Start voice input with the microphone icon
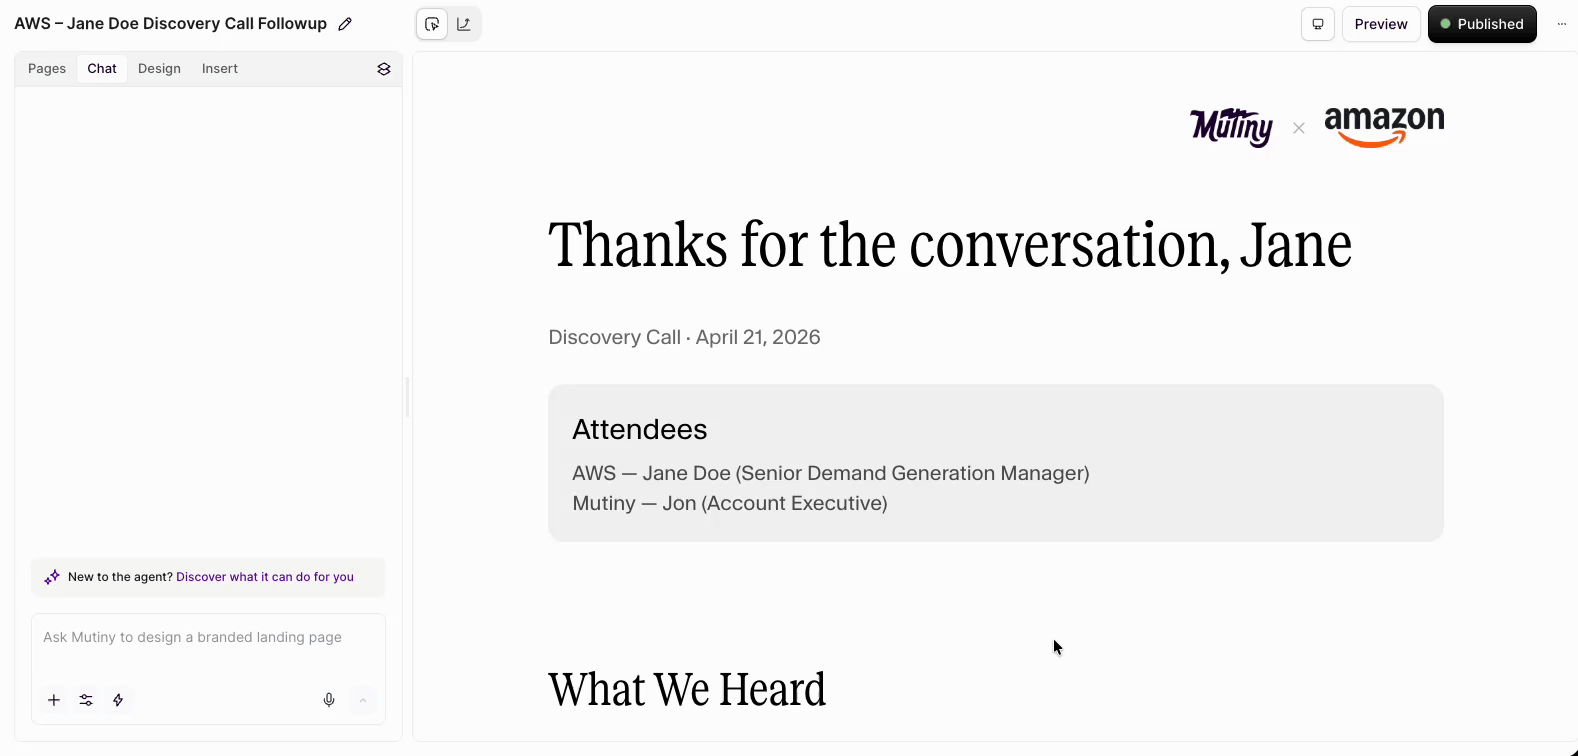Image resolution: width=1578 pixels, height=756 pixels. coord(329,700)
